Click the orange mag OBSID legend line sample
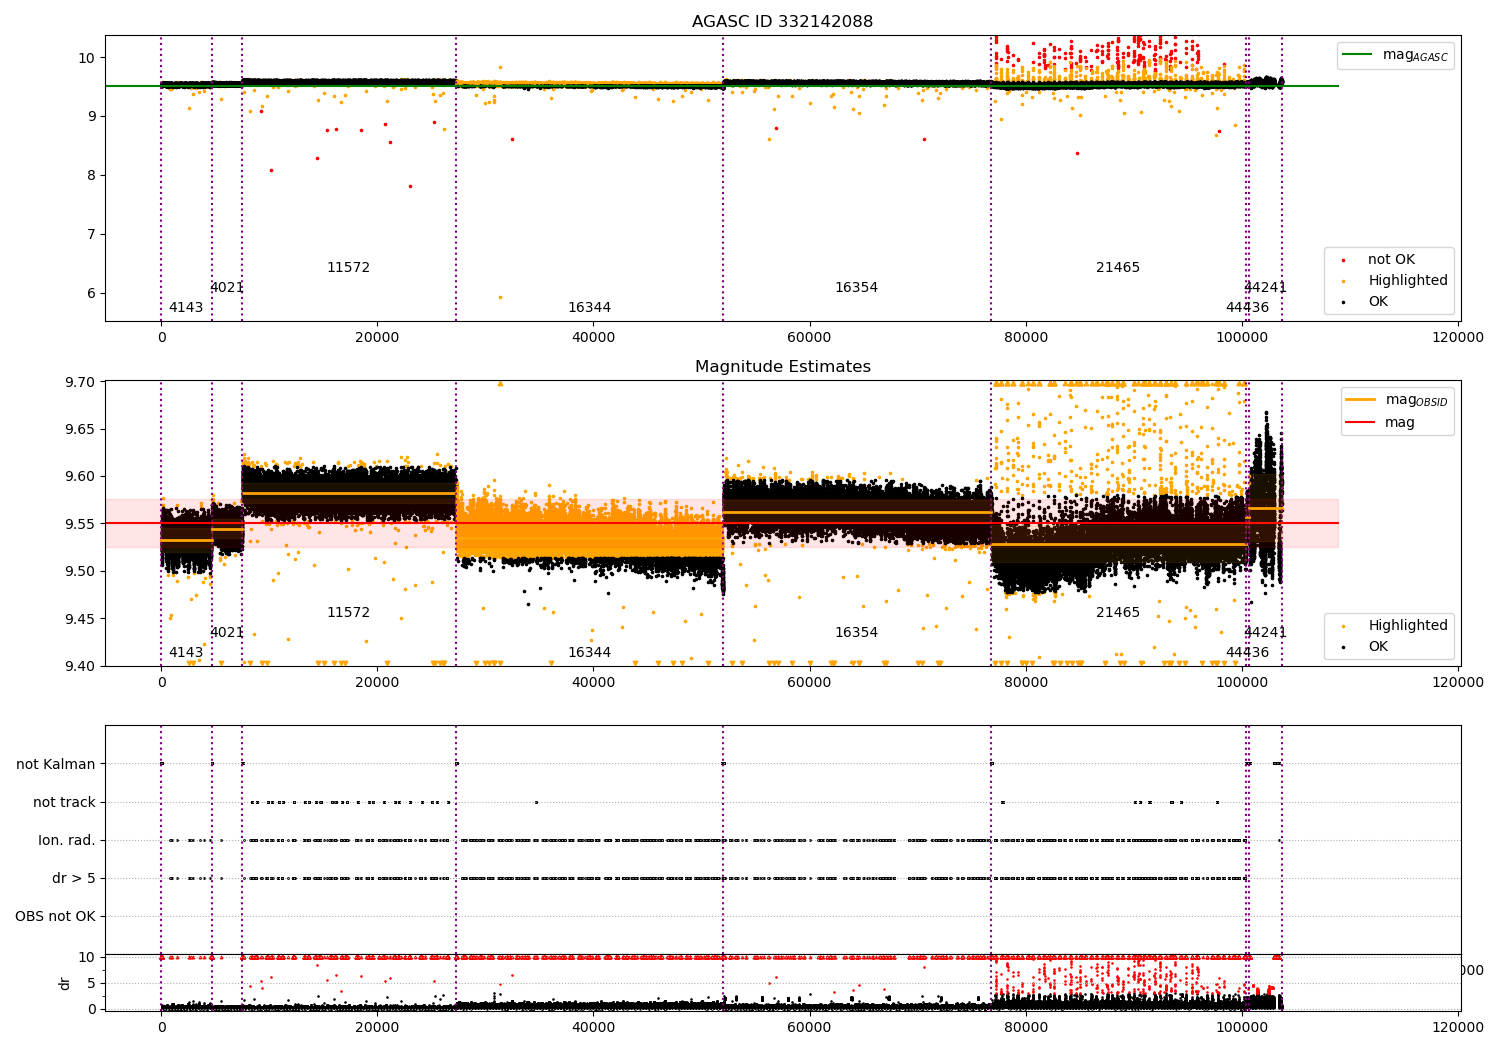The width and height of the screenshot is (1500, 1050). tap(1360, 400)
